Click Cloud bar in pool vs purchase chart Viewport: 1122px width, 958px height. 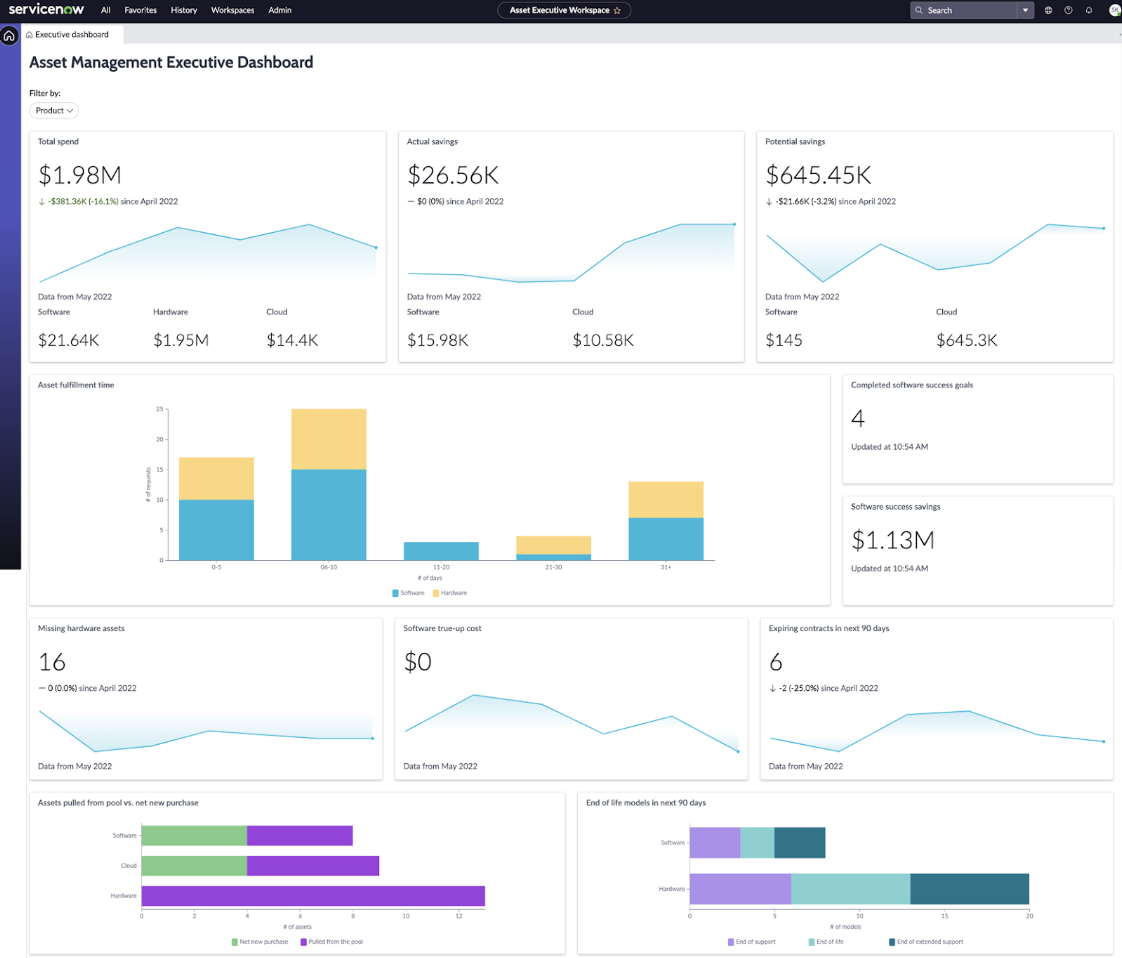(x=260, y=866)
